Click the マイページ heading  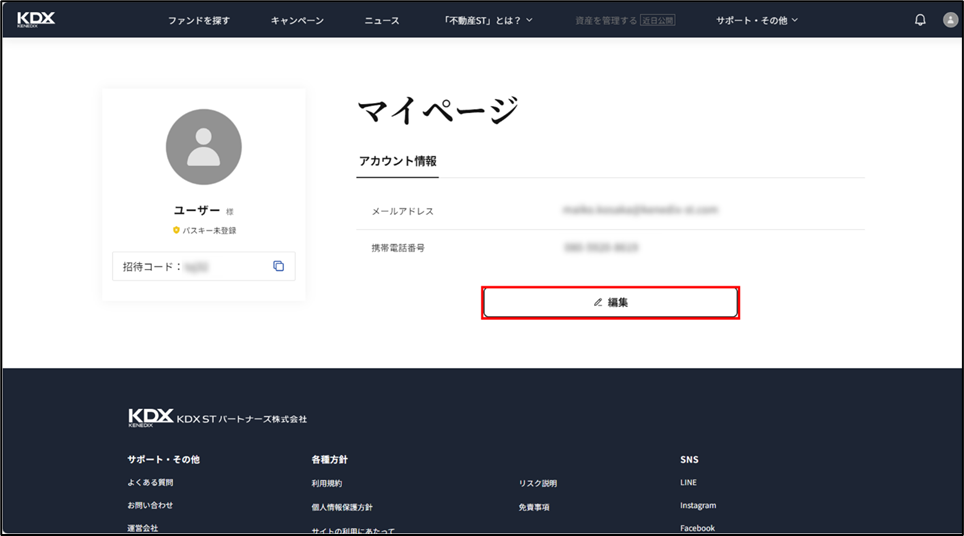coord(438,111)
